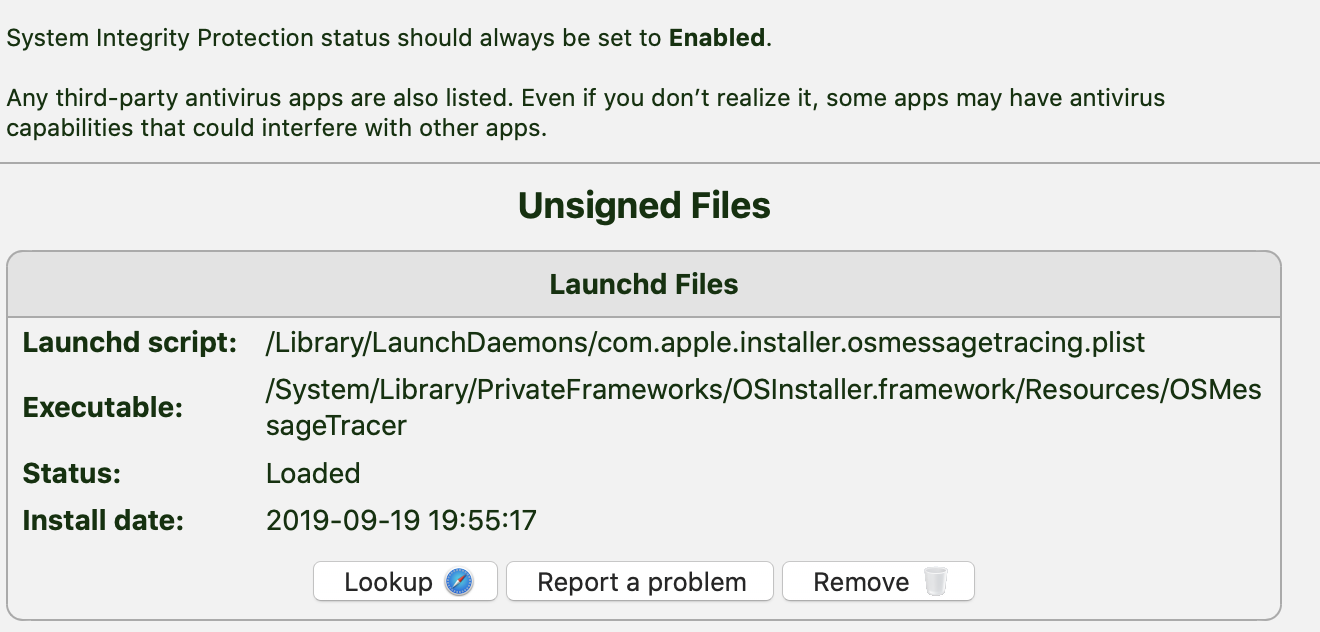This screenshot has width=1320, height=632.
Task: Click the trash can icon on Remove
Action: pos(935,582)
